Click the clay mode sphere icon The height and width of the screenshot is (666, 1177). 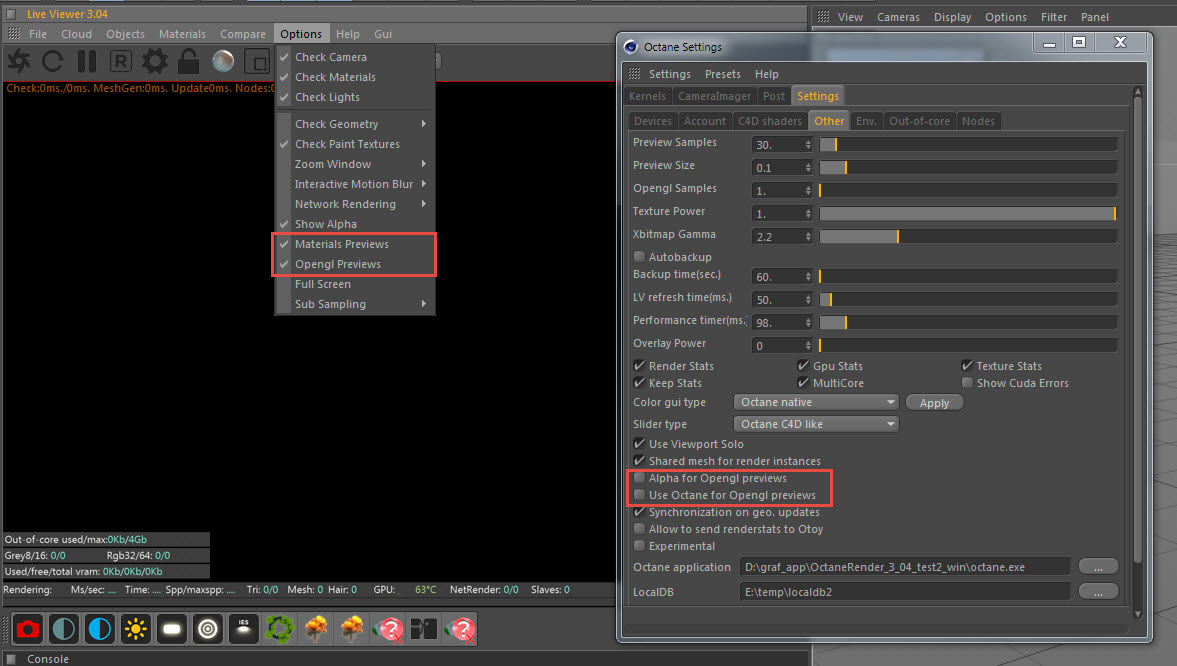click(x=223, y=61)
